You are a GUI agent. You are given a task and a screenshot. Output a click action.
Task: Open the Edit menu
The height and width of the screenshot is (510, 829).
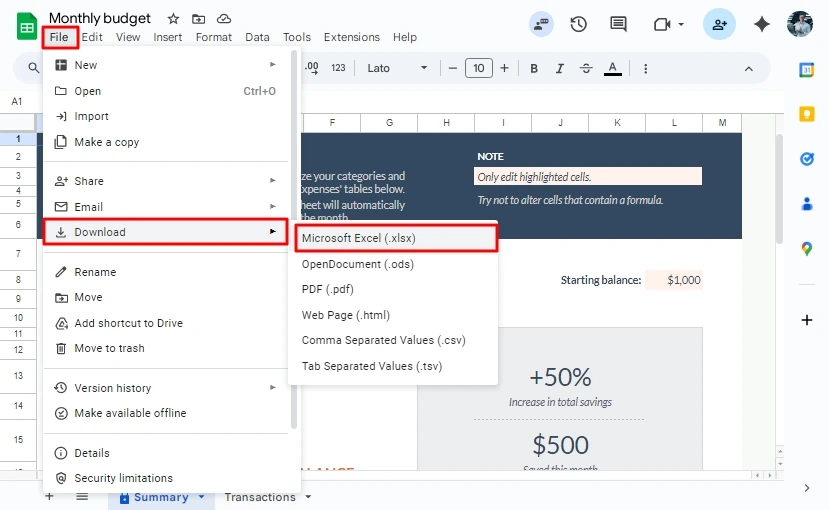tap(92, 37)
